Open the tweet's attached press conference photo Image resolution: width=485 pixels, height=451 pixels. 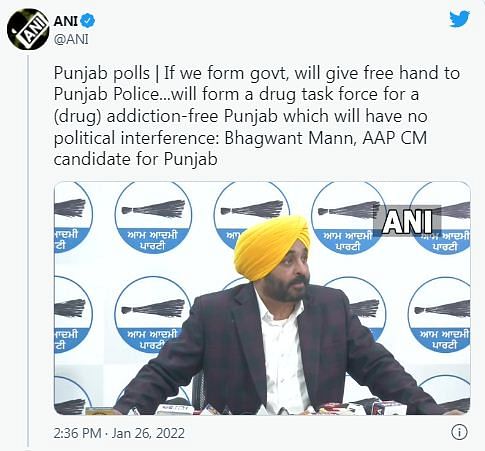click(x=262, y=298)
